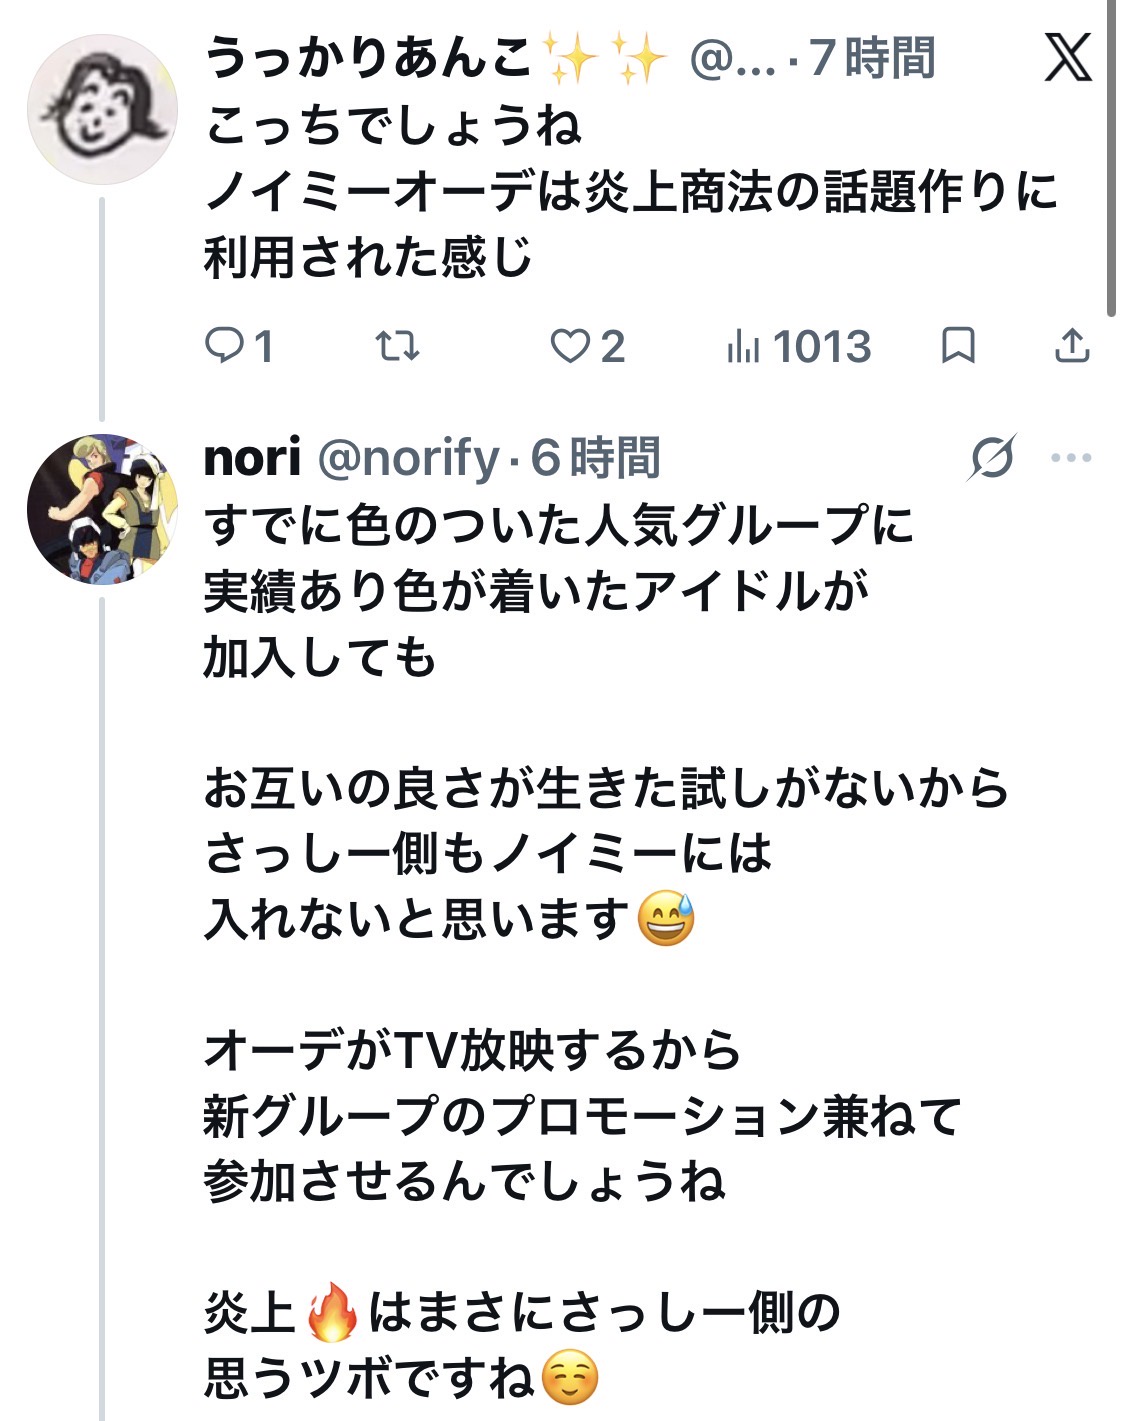Like うっかりあんこ's post with heart icon
This screenshot has width=1125, height=1421.
[570, 346]
